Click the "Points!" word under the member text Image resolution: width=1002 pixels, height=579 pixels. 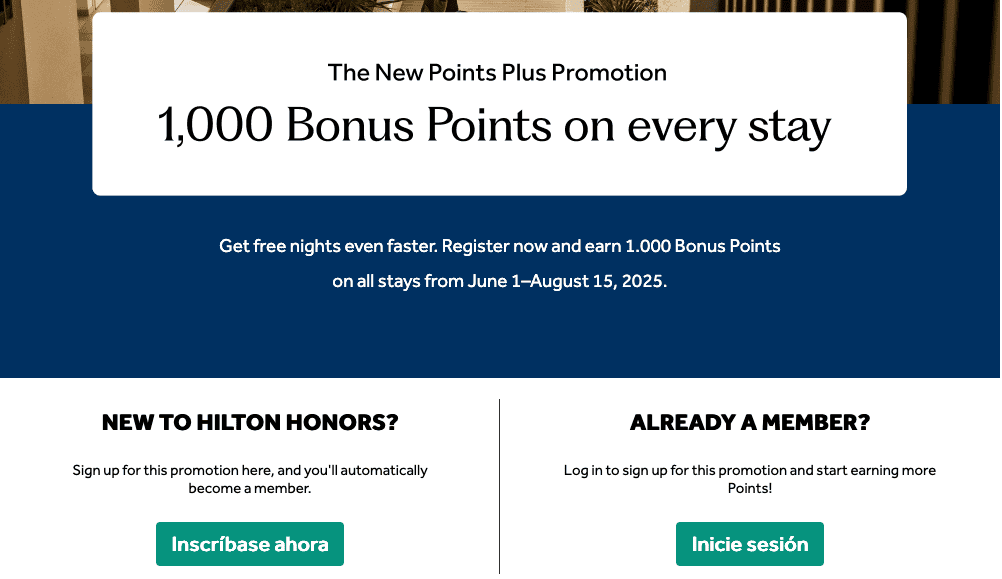[x=749, y=489]
